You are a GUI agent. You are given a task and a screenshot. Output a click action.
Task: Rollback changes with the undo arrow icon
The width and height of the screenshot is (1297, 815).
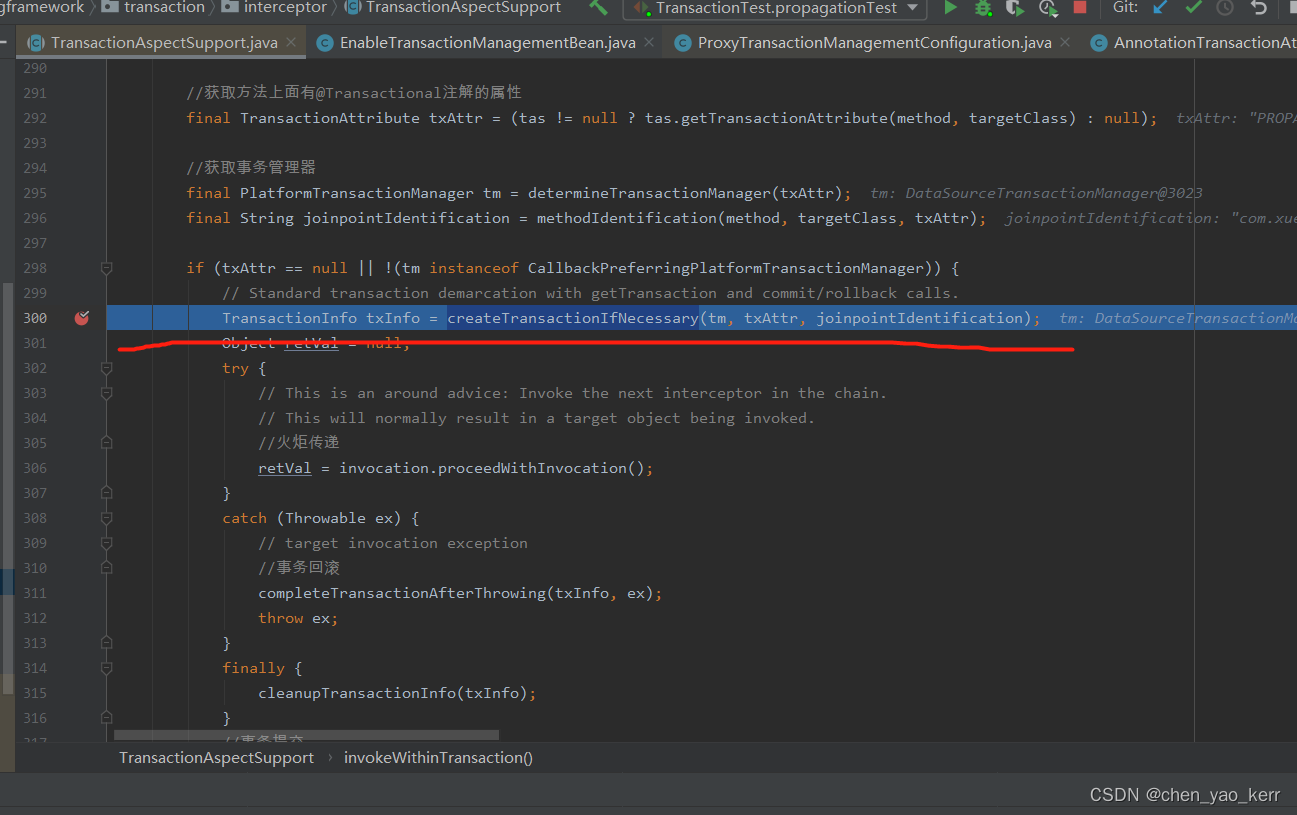tap(1259, 7)
